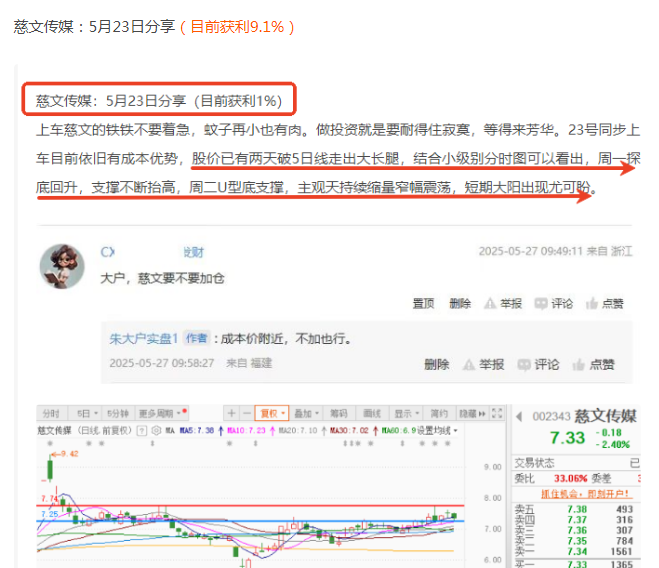This screenshot has height=568, width=659.
Task: Open moving average settings gear icon
Action: [156, 431]
